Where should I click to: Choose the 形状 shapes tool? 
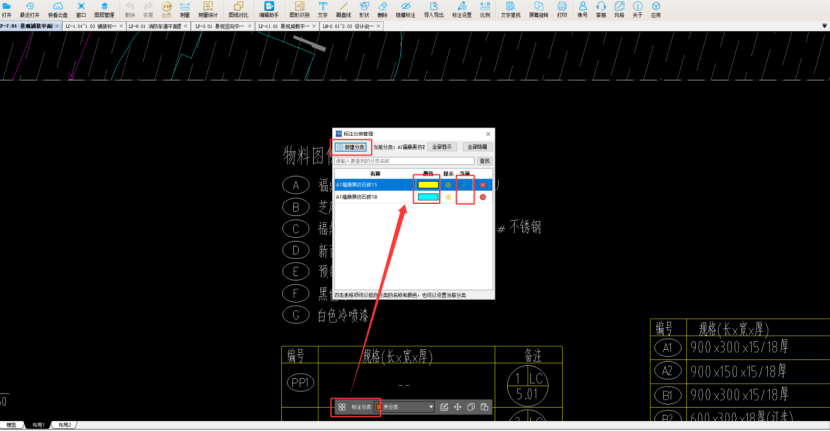click(364, 9)
